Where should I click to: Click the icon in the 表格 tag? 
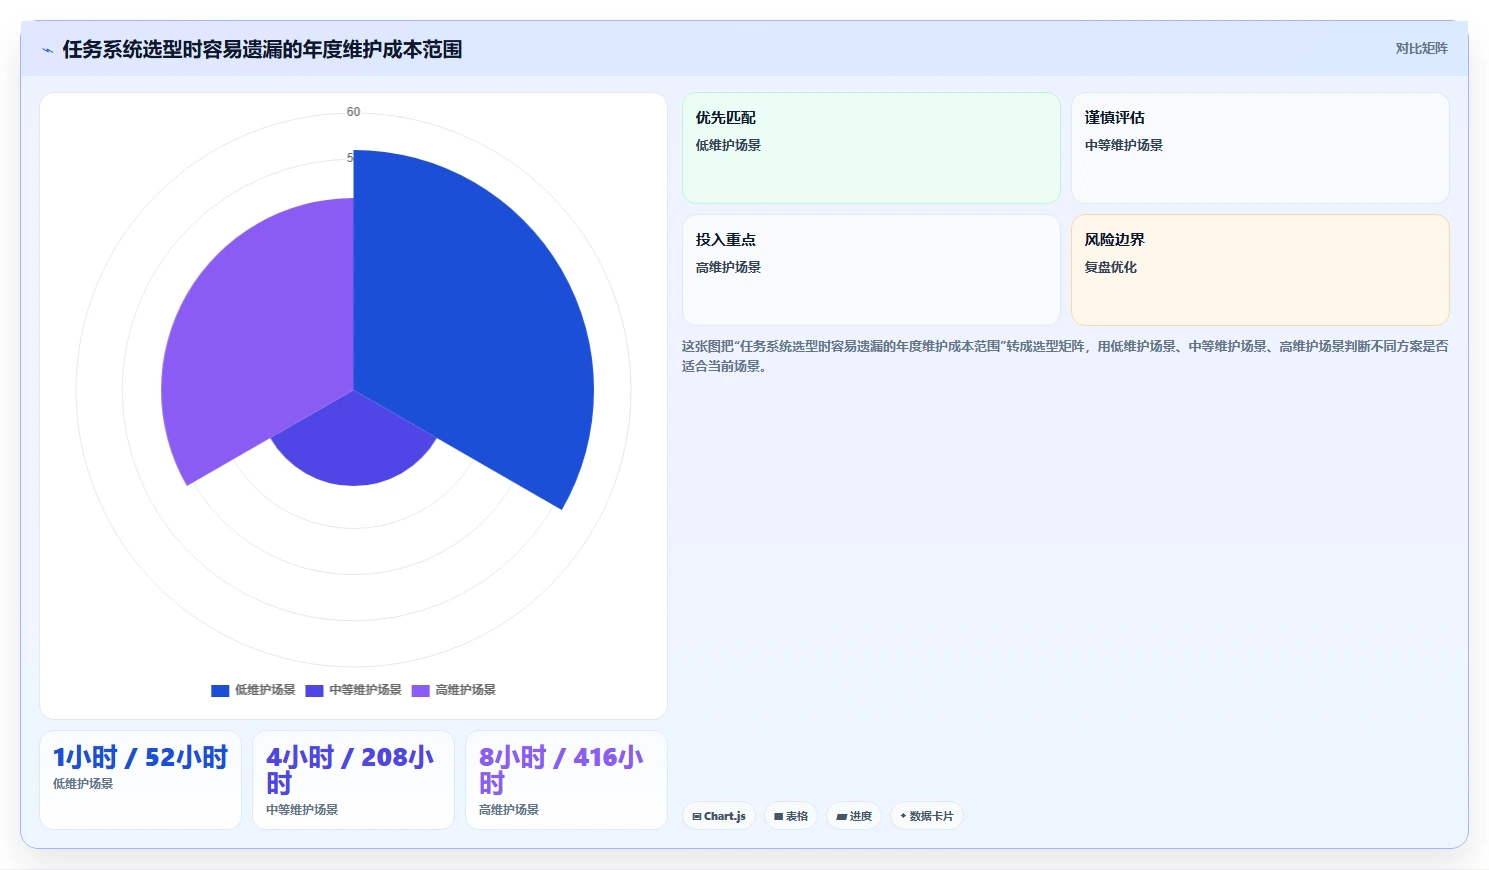779,817
